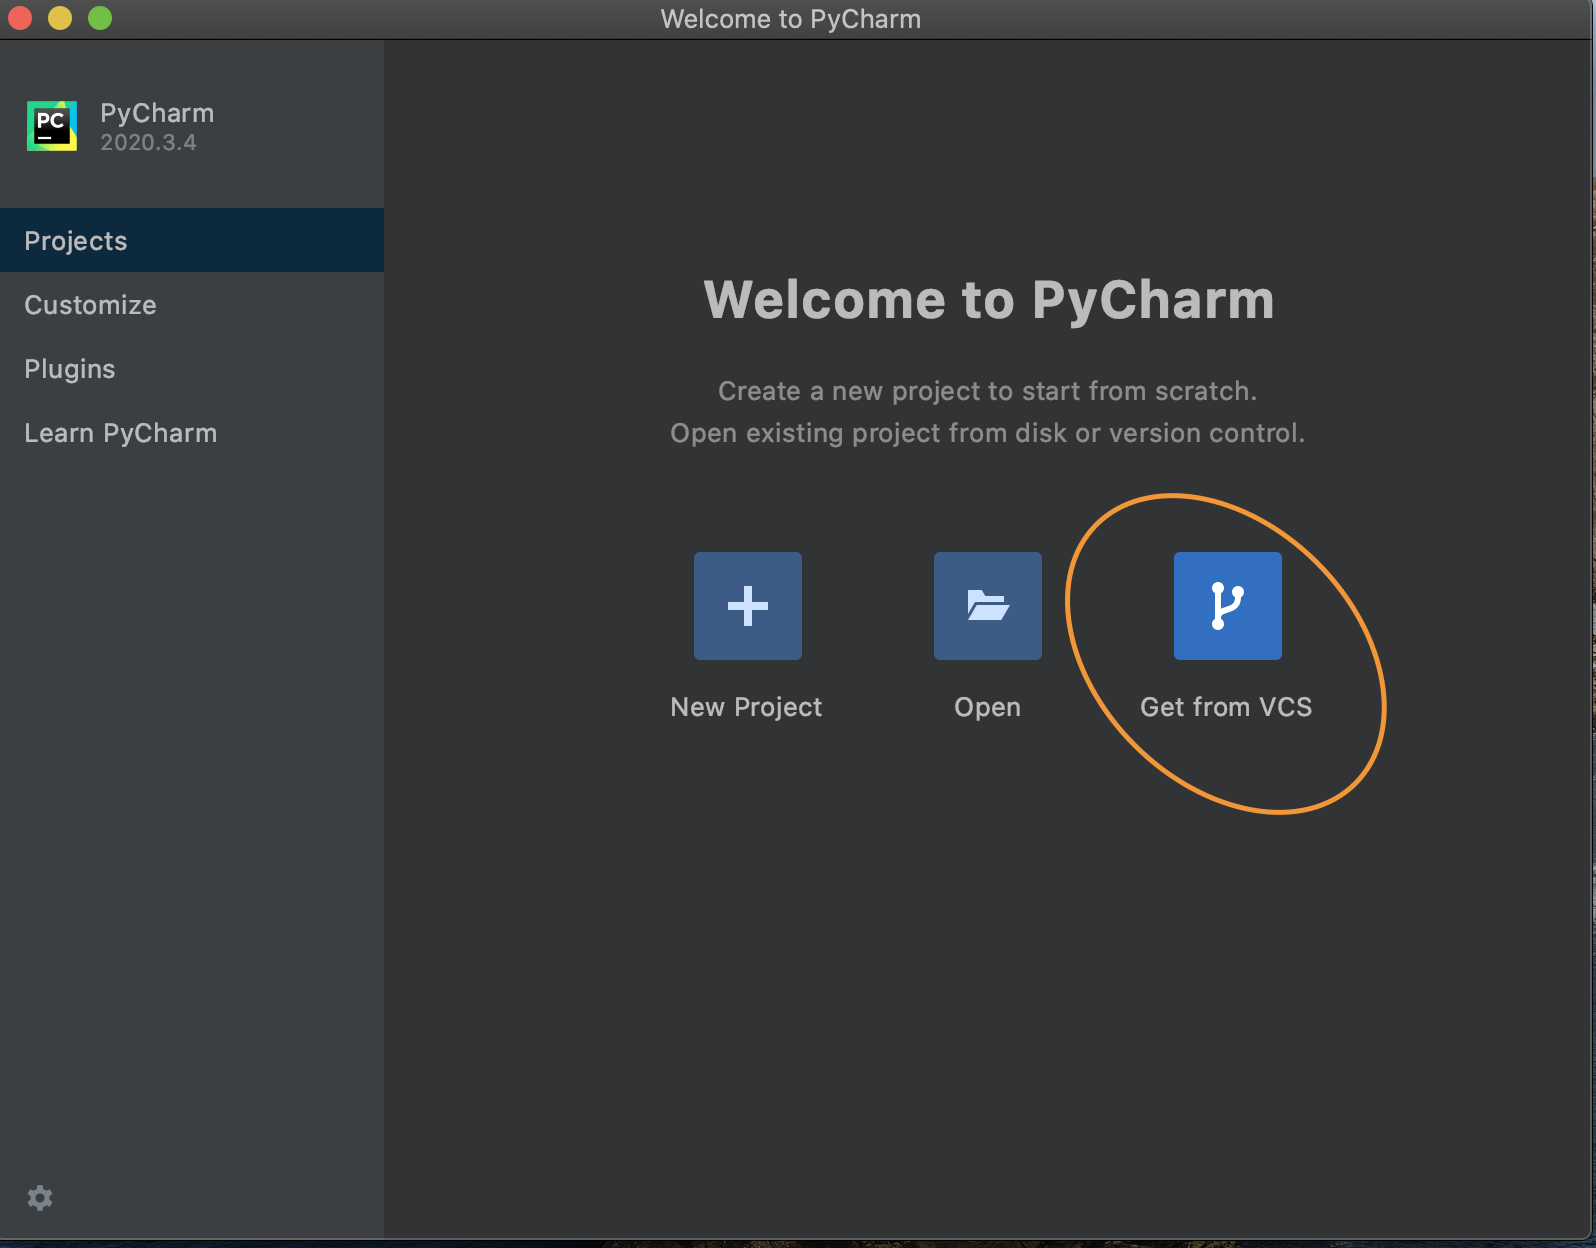Click 'Open existing project from disk or version control.'
1596x1248 pixels.
[x=987, y=433]
